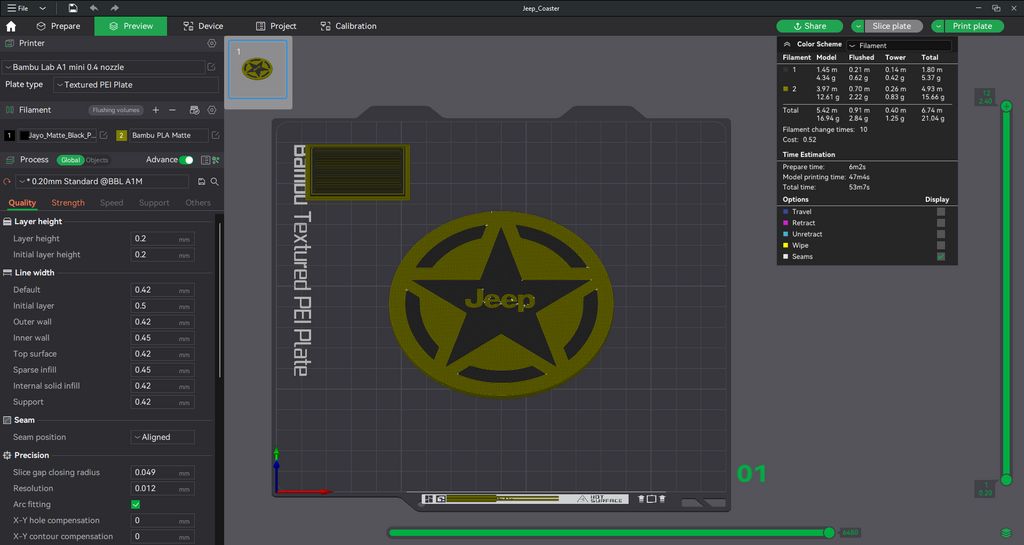Click the home icon
1024x545 pixels.
pyautogui.click(x=11, y=26)
